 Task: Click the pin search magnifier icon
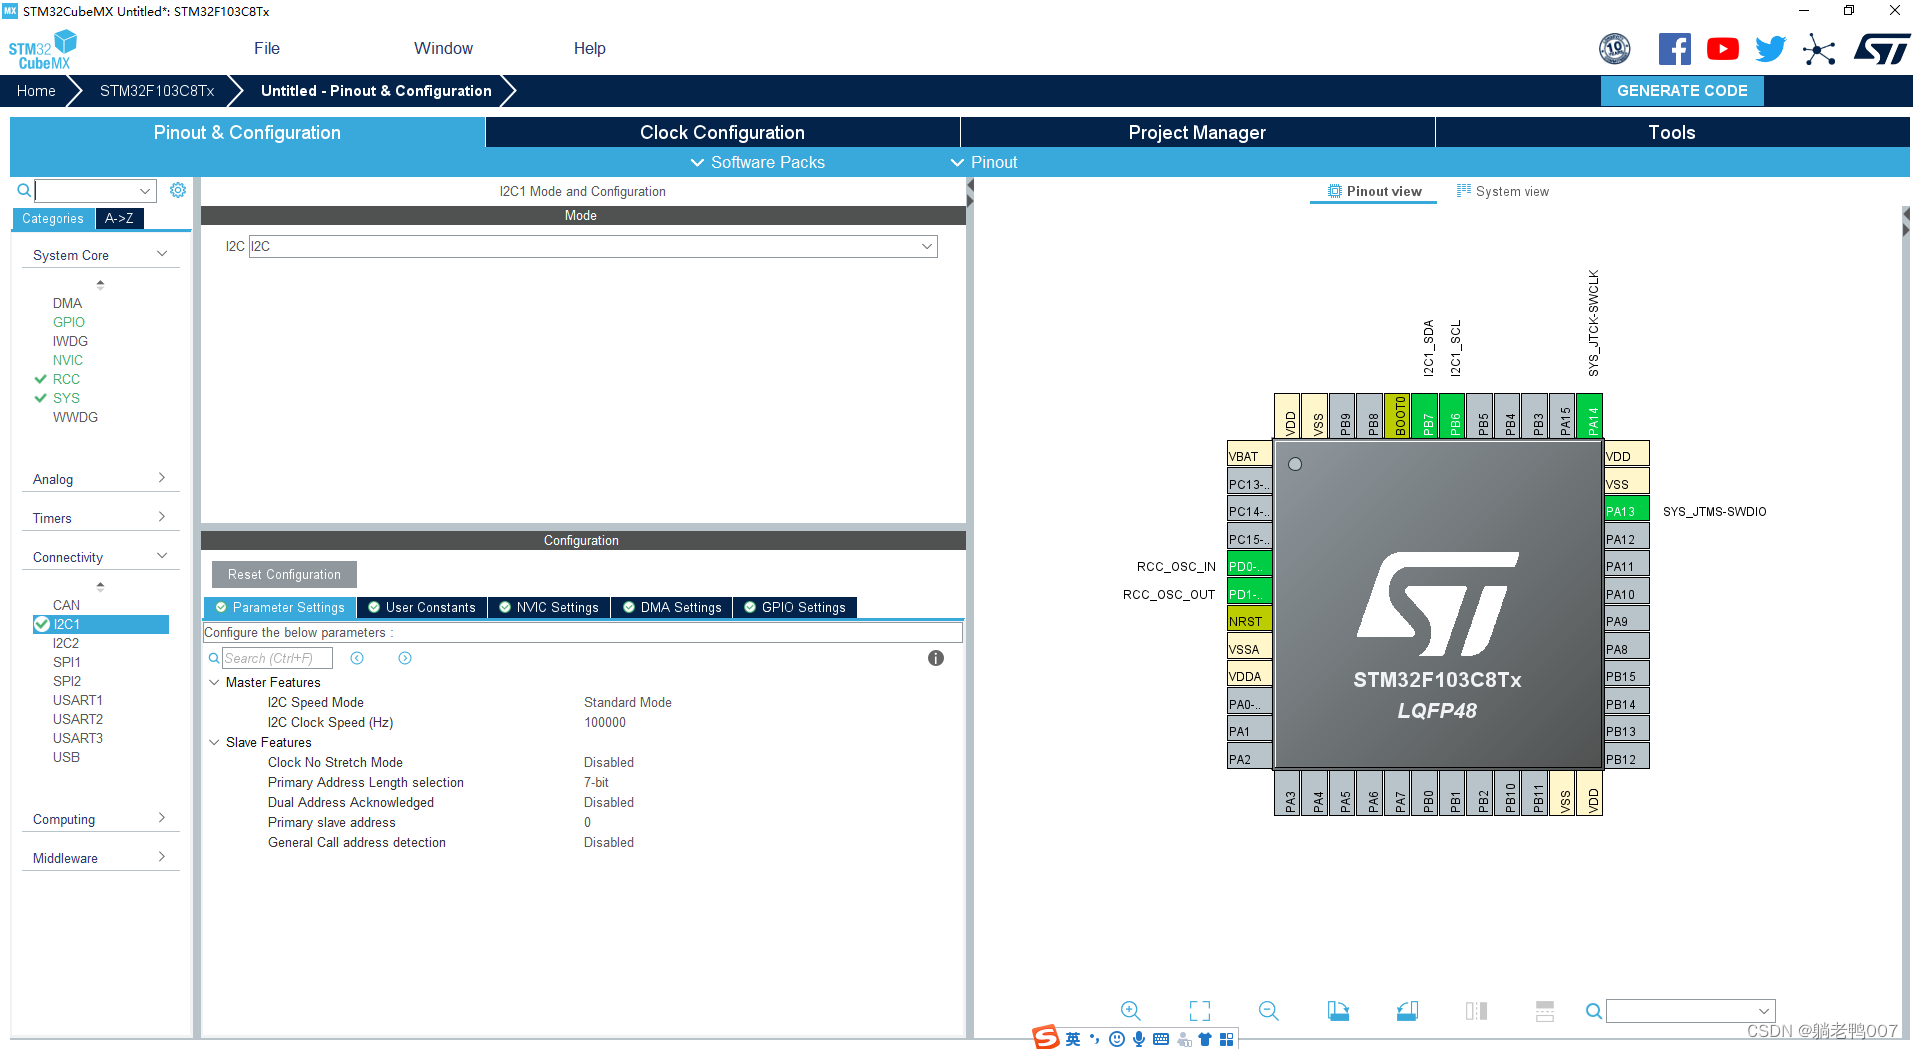point(1593,1011)
